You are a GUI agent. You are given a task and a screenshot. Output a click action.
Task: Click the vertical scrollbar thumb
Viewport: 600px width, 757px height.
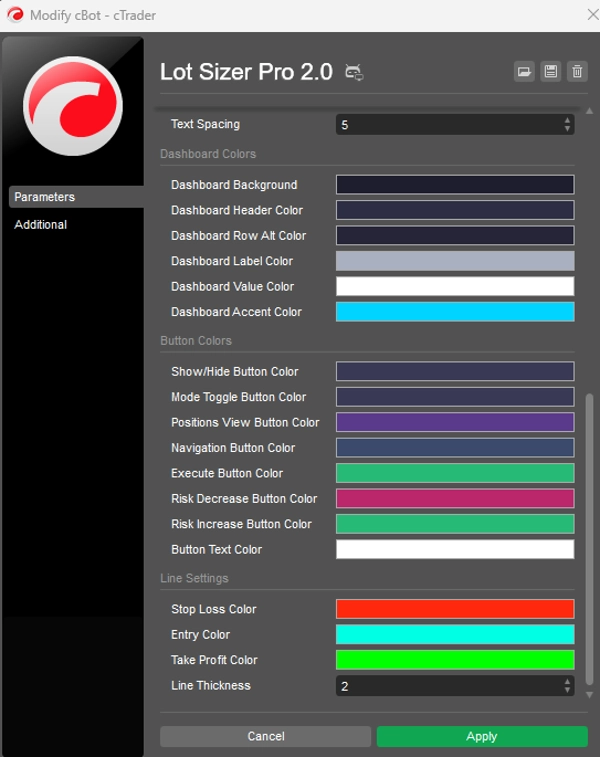click(x=589, y=539)
